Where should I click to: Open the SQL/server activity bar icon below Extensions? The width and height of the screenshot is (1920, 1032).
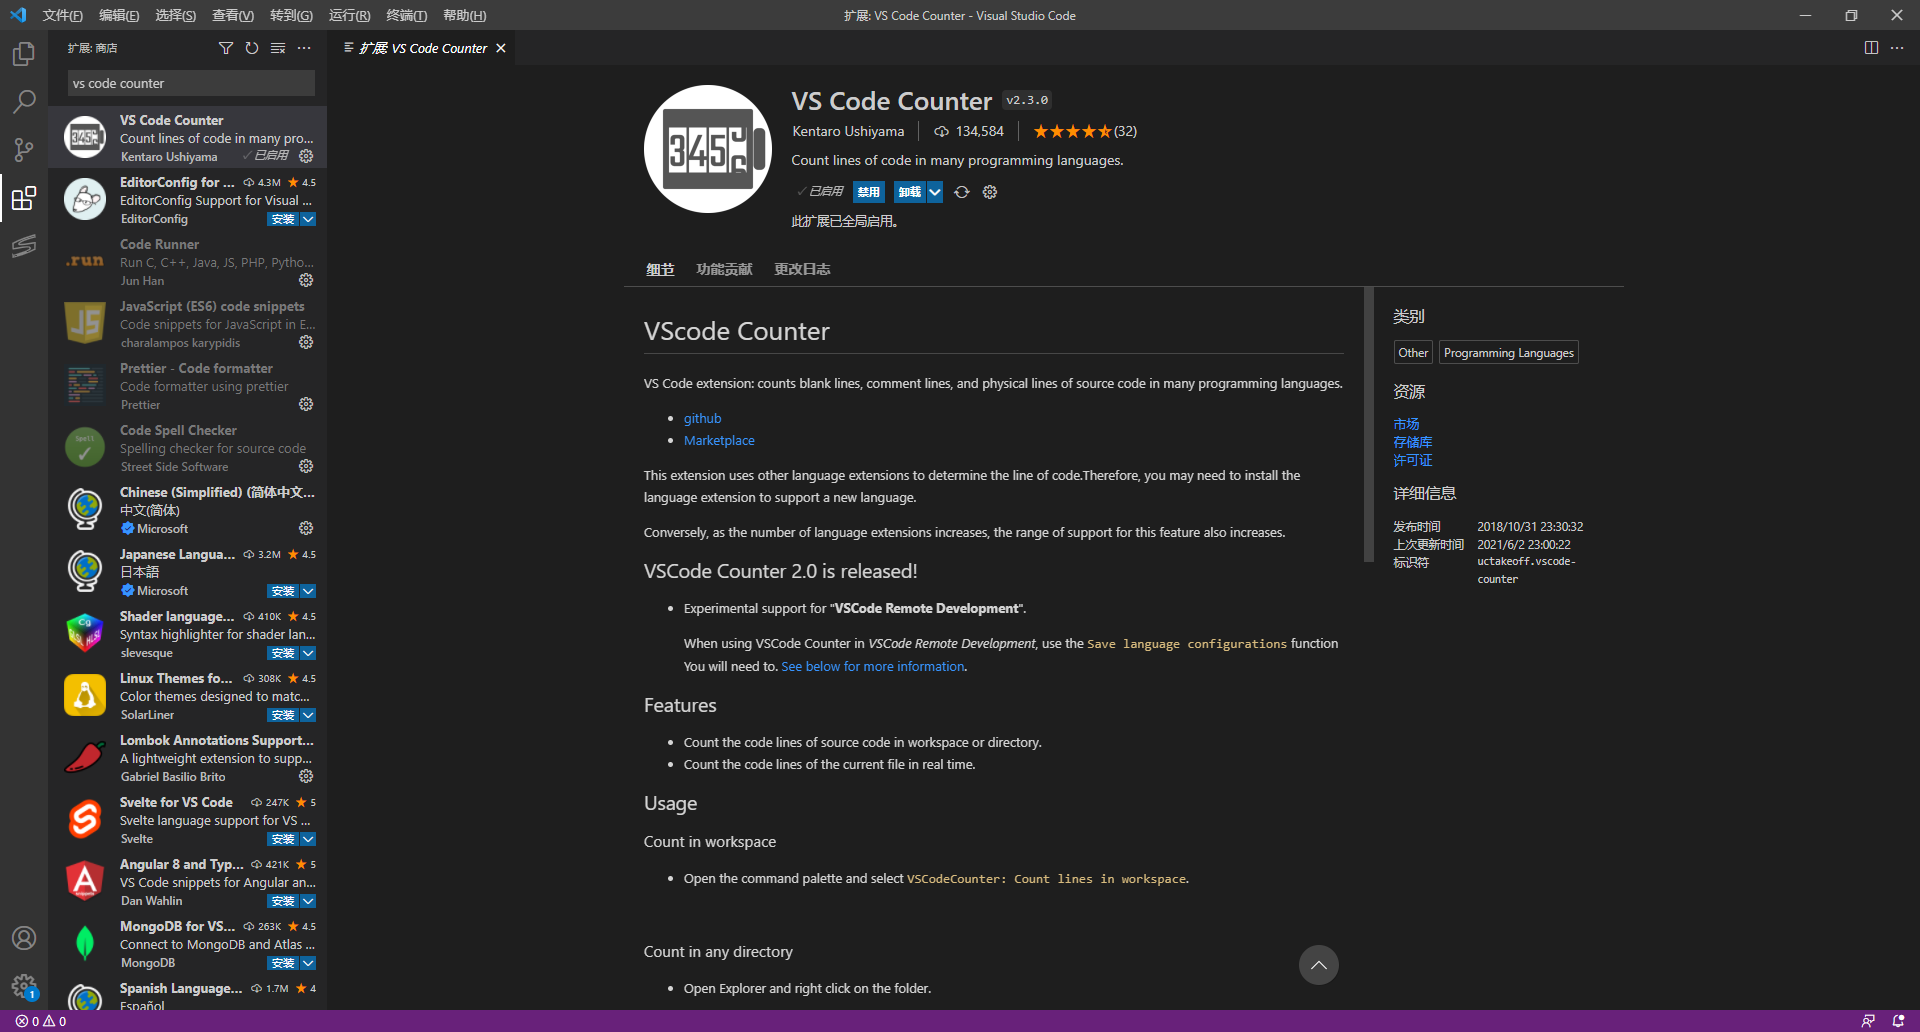click(24, 245)
